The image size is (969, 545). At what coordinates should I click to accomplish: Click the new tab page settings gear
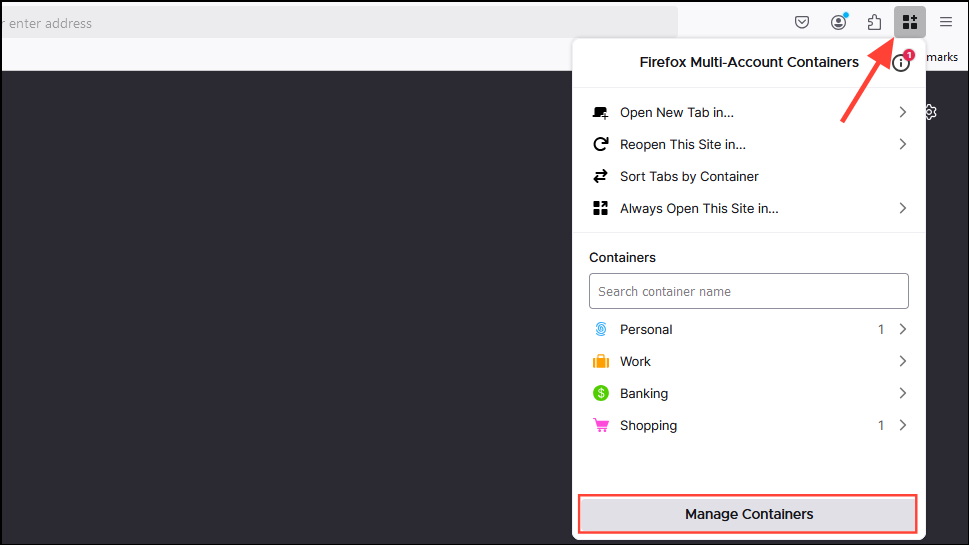(x=931, y=112)
